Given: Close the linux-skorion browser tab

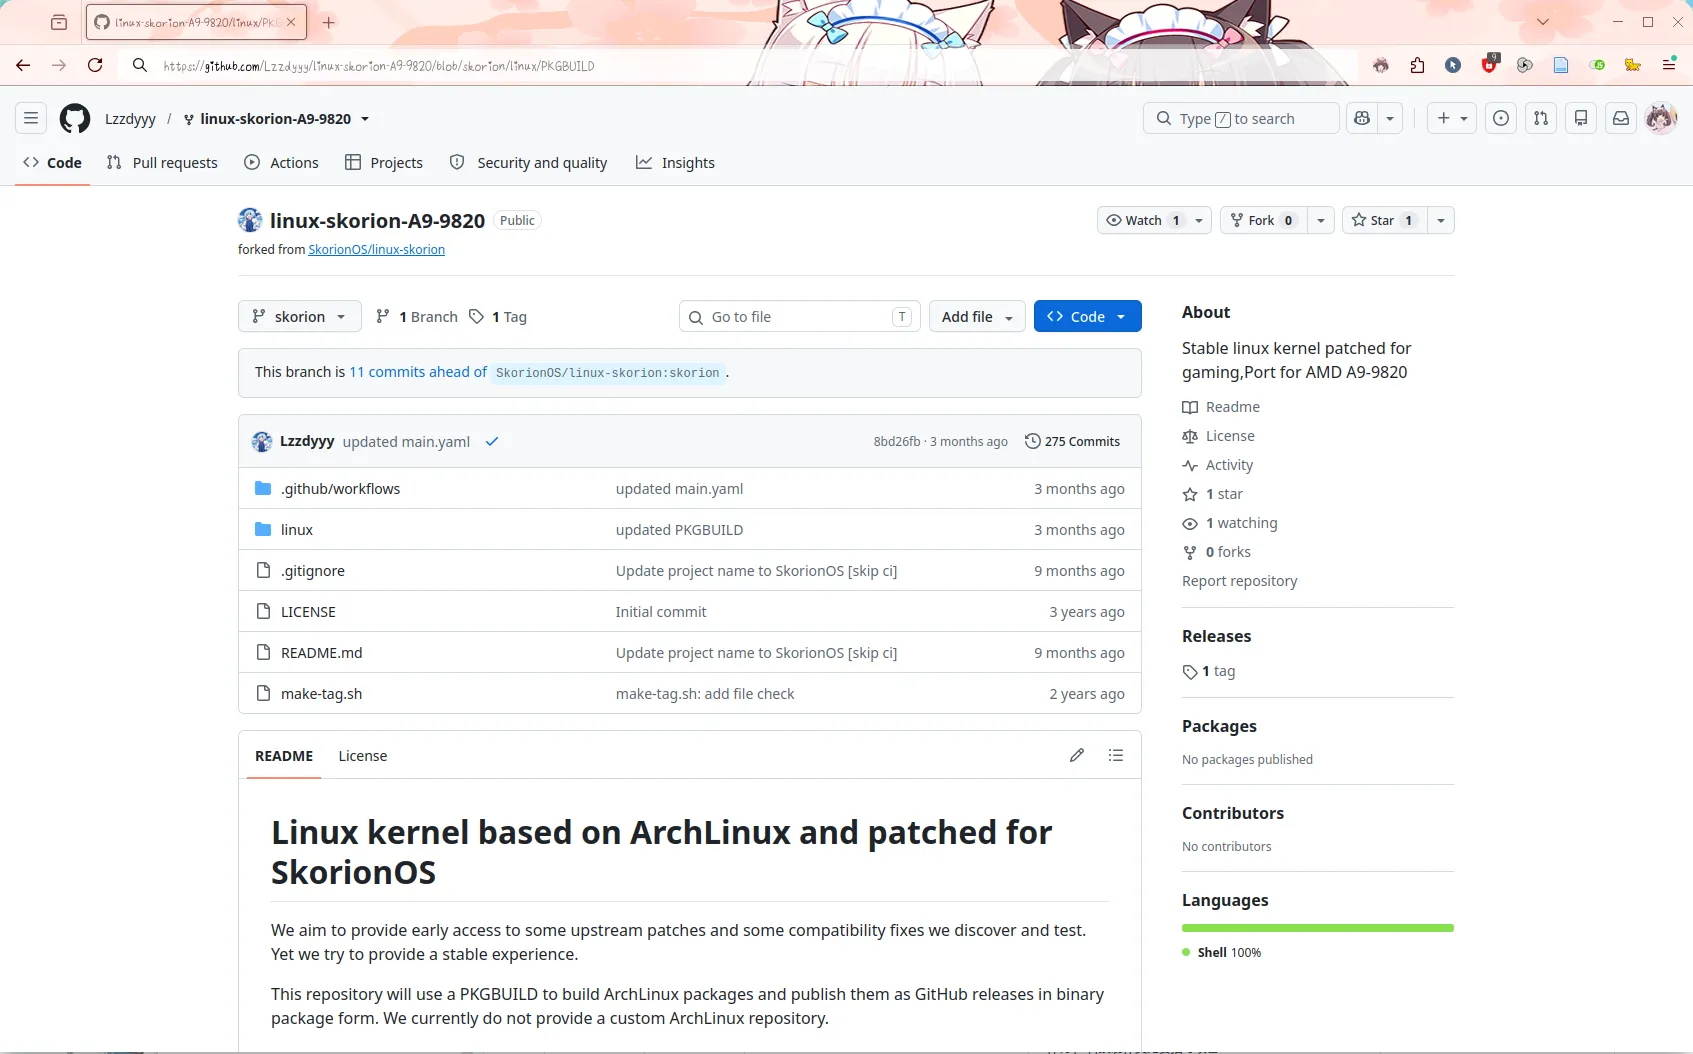Looking at the screenshot, I should click(291, 22).
